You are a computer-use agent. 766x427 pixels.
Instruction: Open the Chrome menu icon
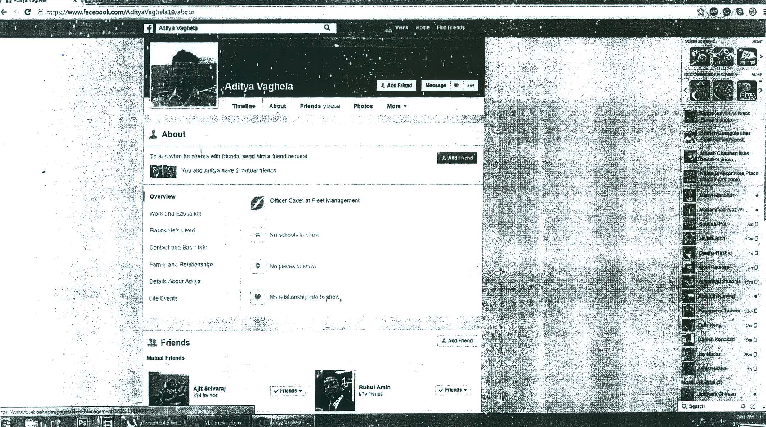pyautogui.click(x=763, y=12)
